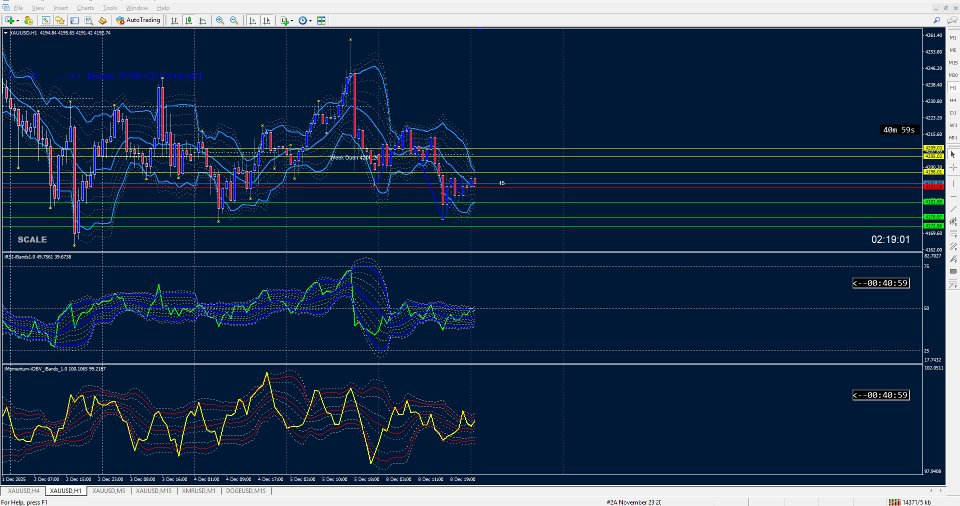
Task: Pick the horizontal line drawing tool
Action: [x=953, y=196]
